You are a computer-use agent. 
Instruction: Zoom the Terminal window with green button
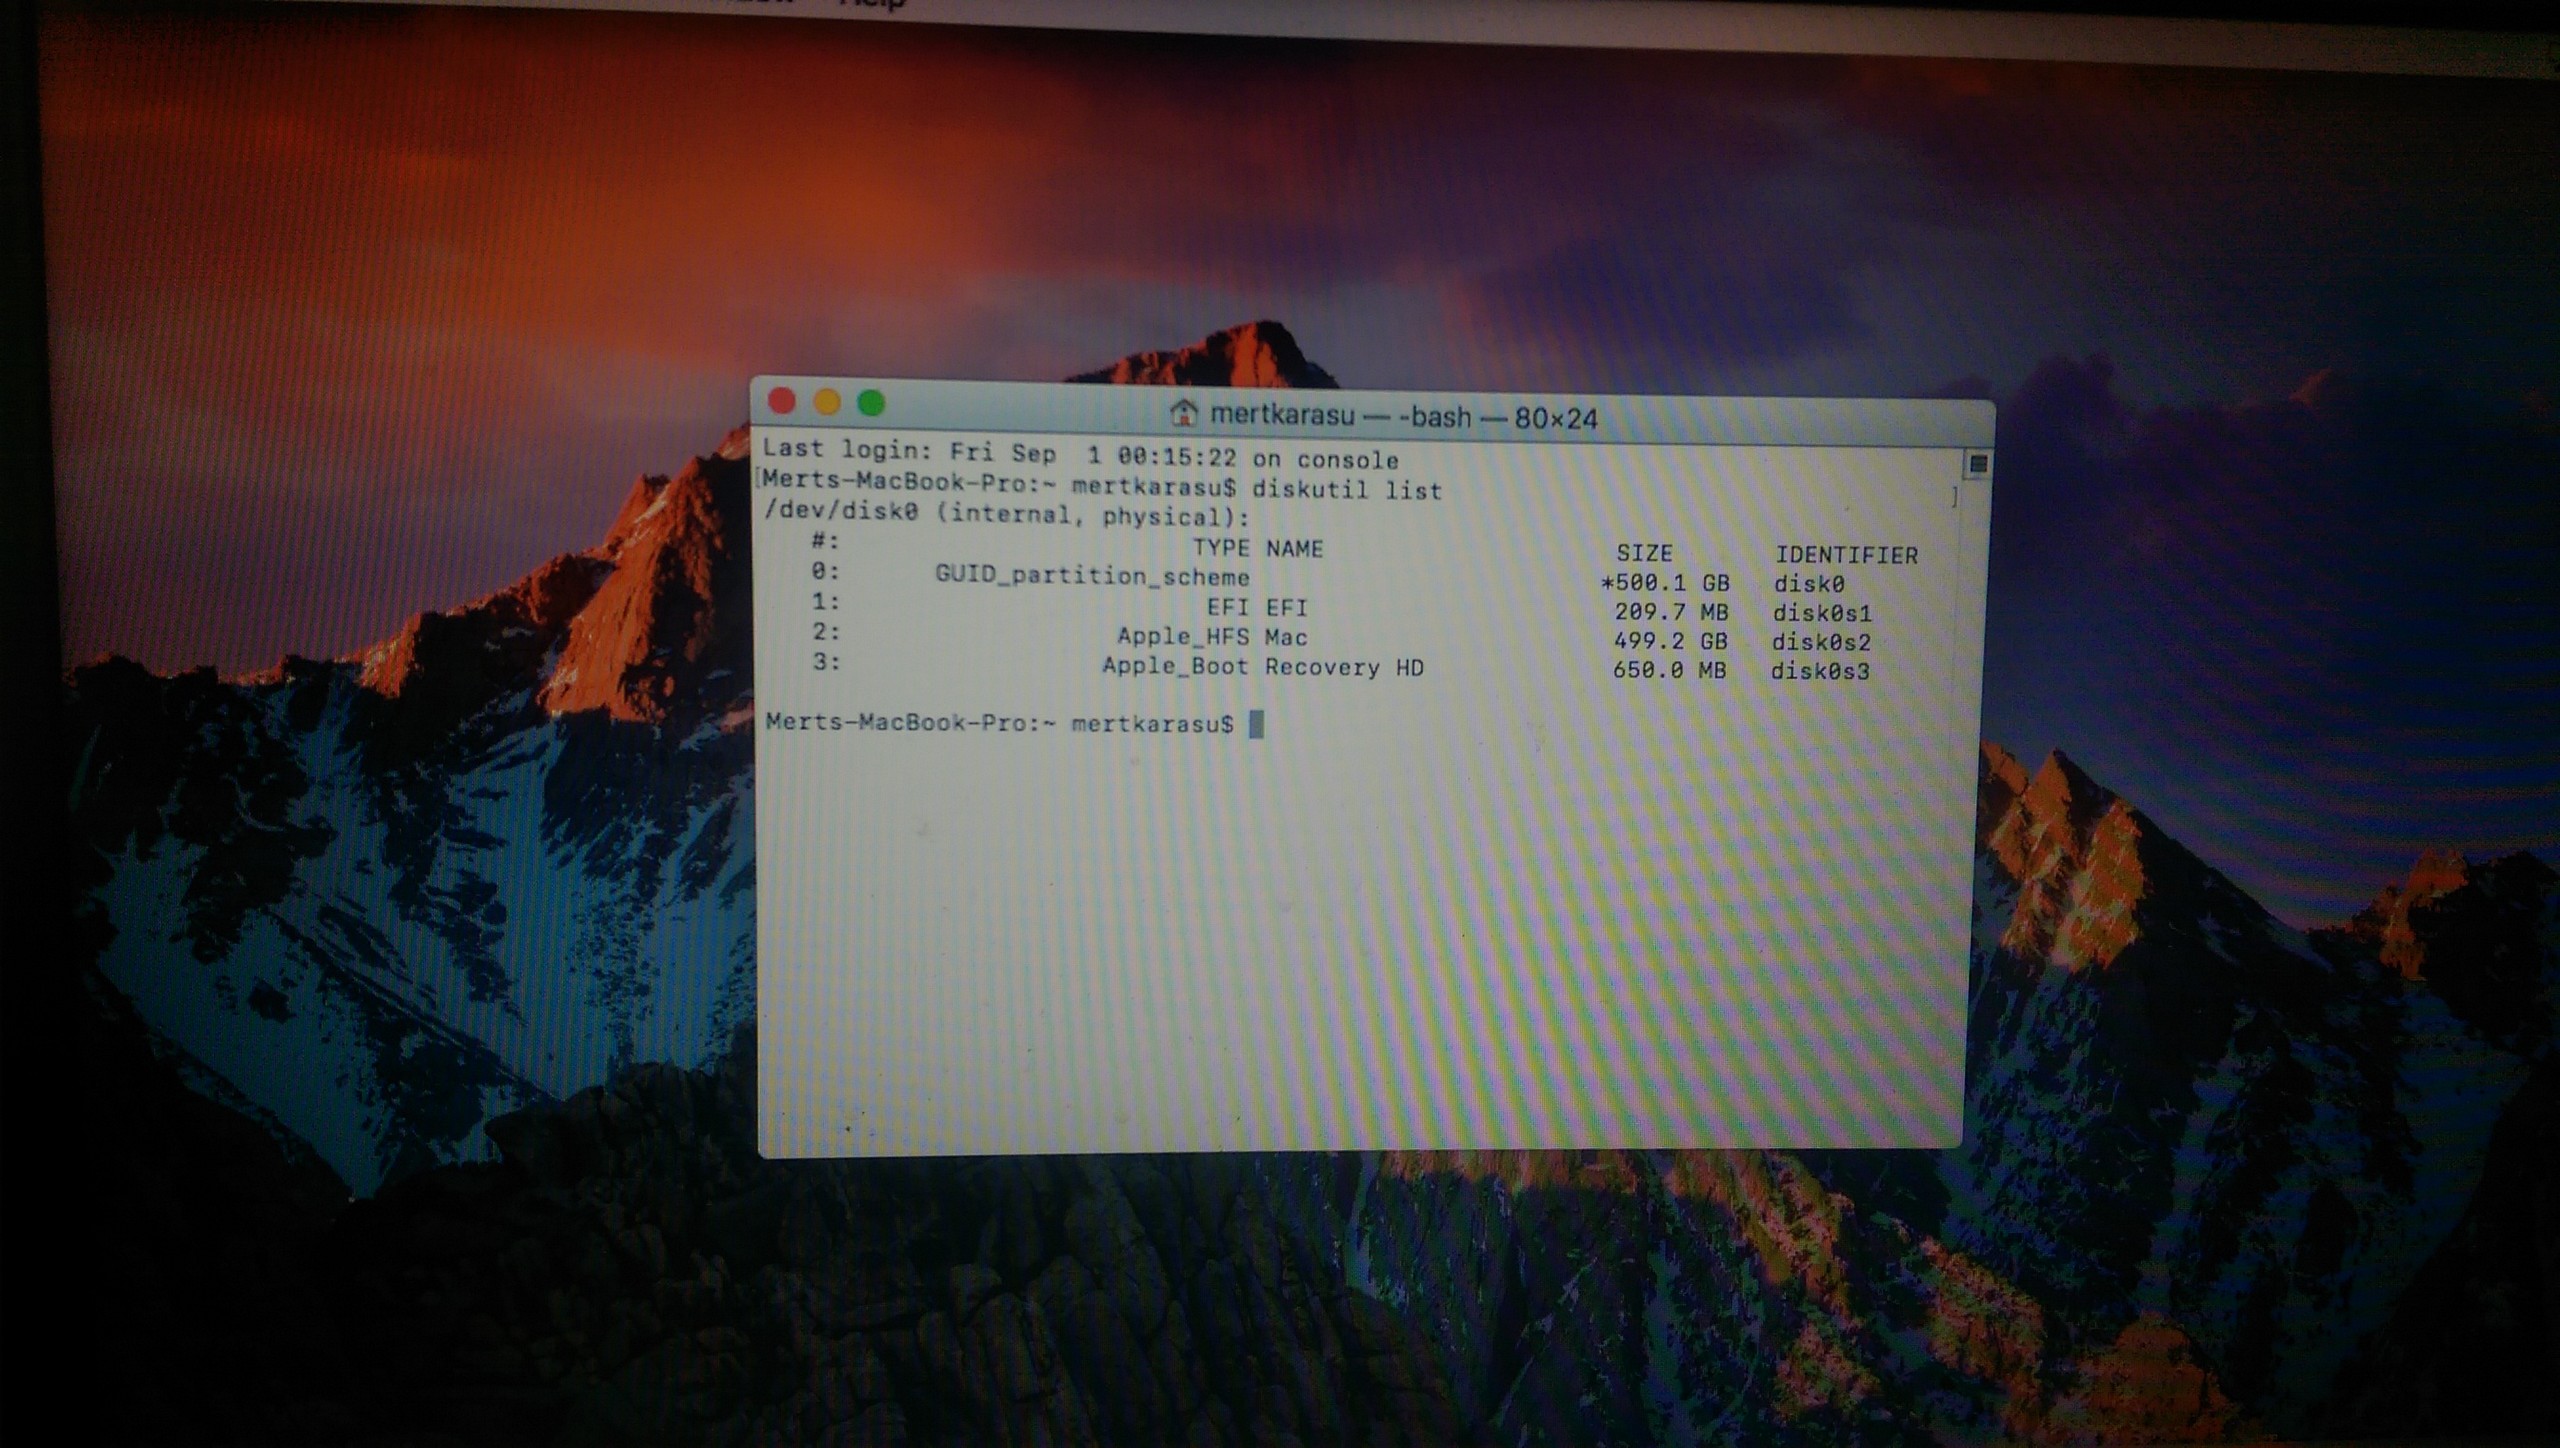coord(871,403)
